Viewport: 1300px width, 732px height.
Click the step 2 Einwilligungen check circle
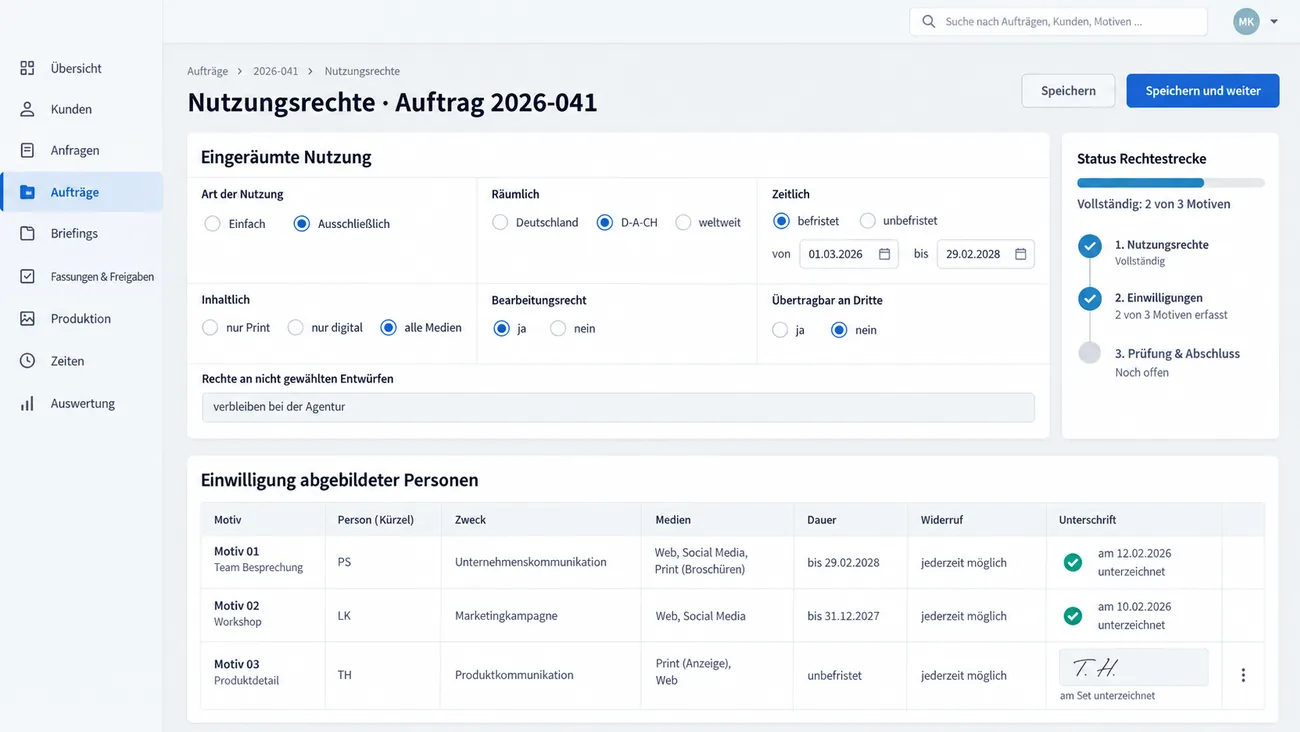1090,299
